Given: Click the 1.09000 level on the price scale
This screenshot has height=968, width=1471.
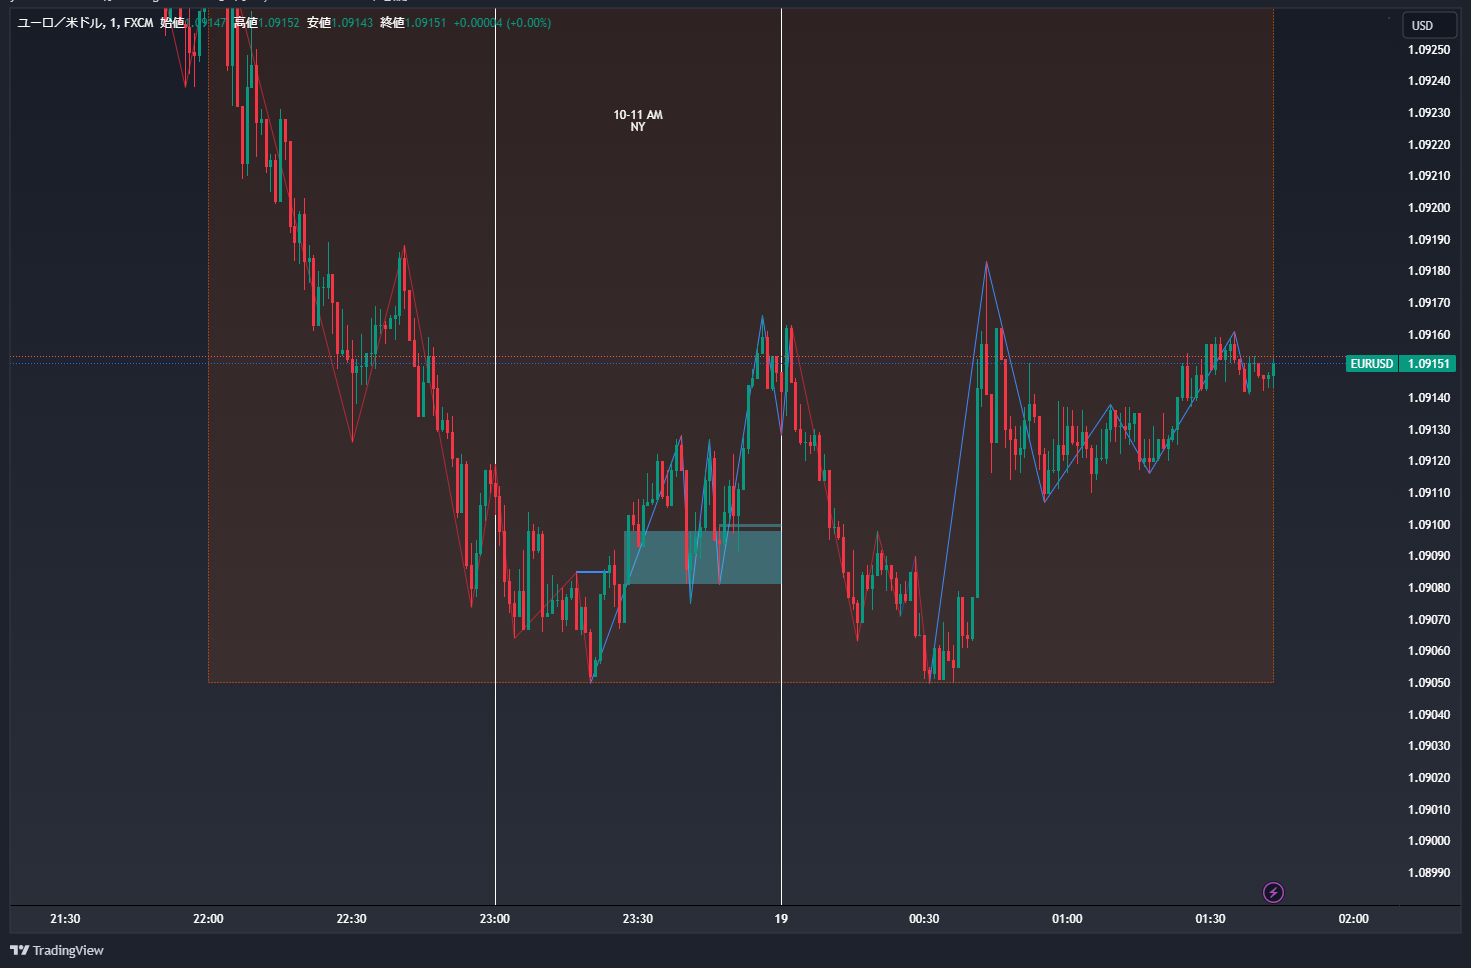Looking at the screenshot, I should (1429, 841).
